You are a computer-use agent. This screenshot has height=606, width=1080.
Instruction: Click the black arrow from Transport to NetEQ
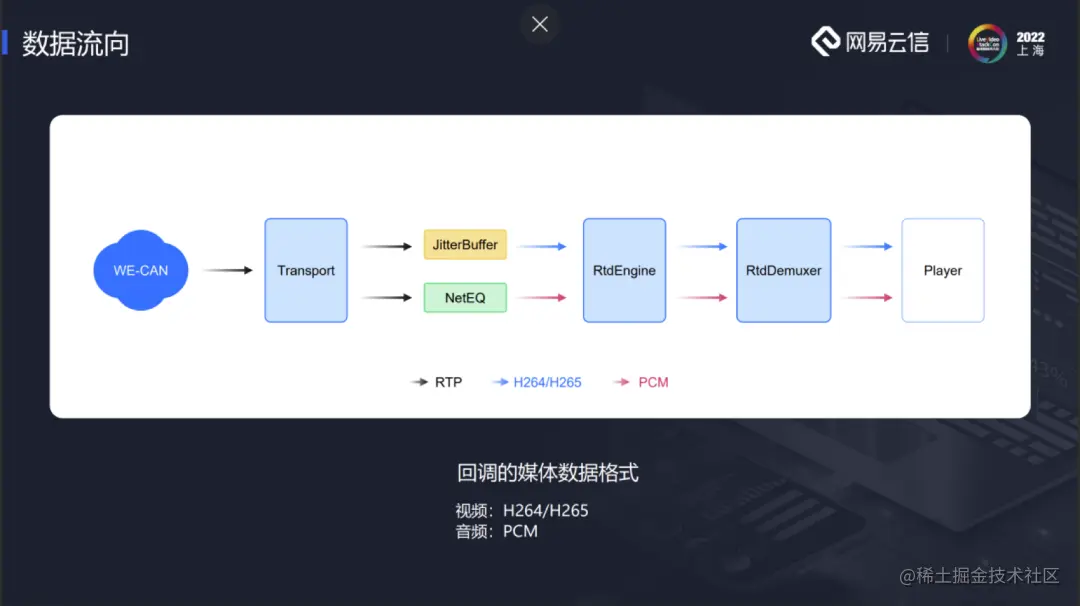point(387,297)
